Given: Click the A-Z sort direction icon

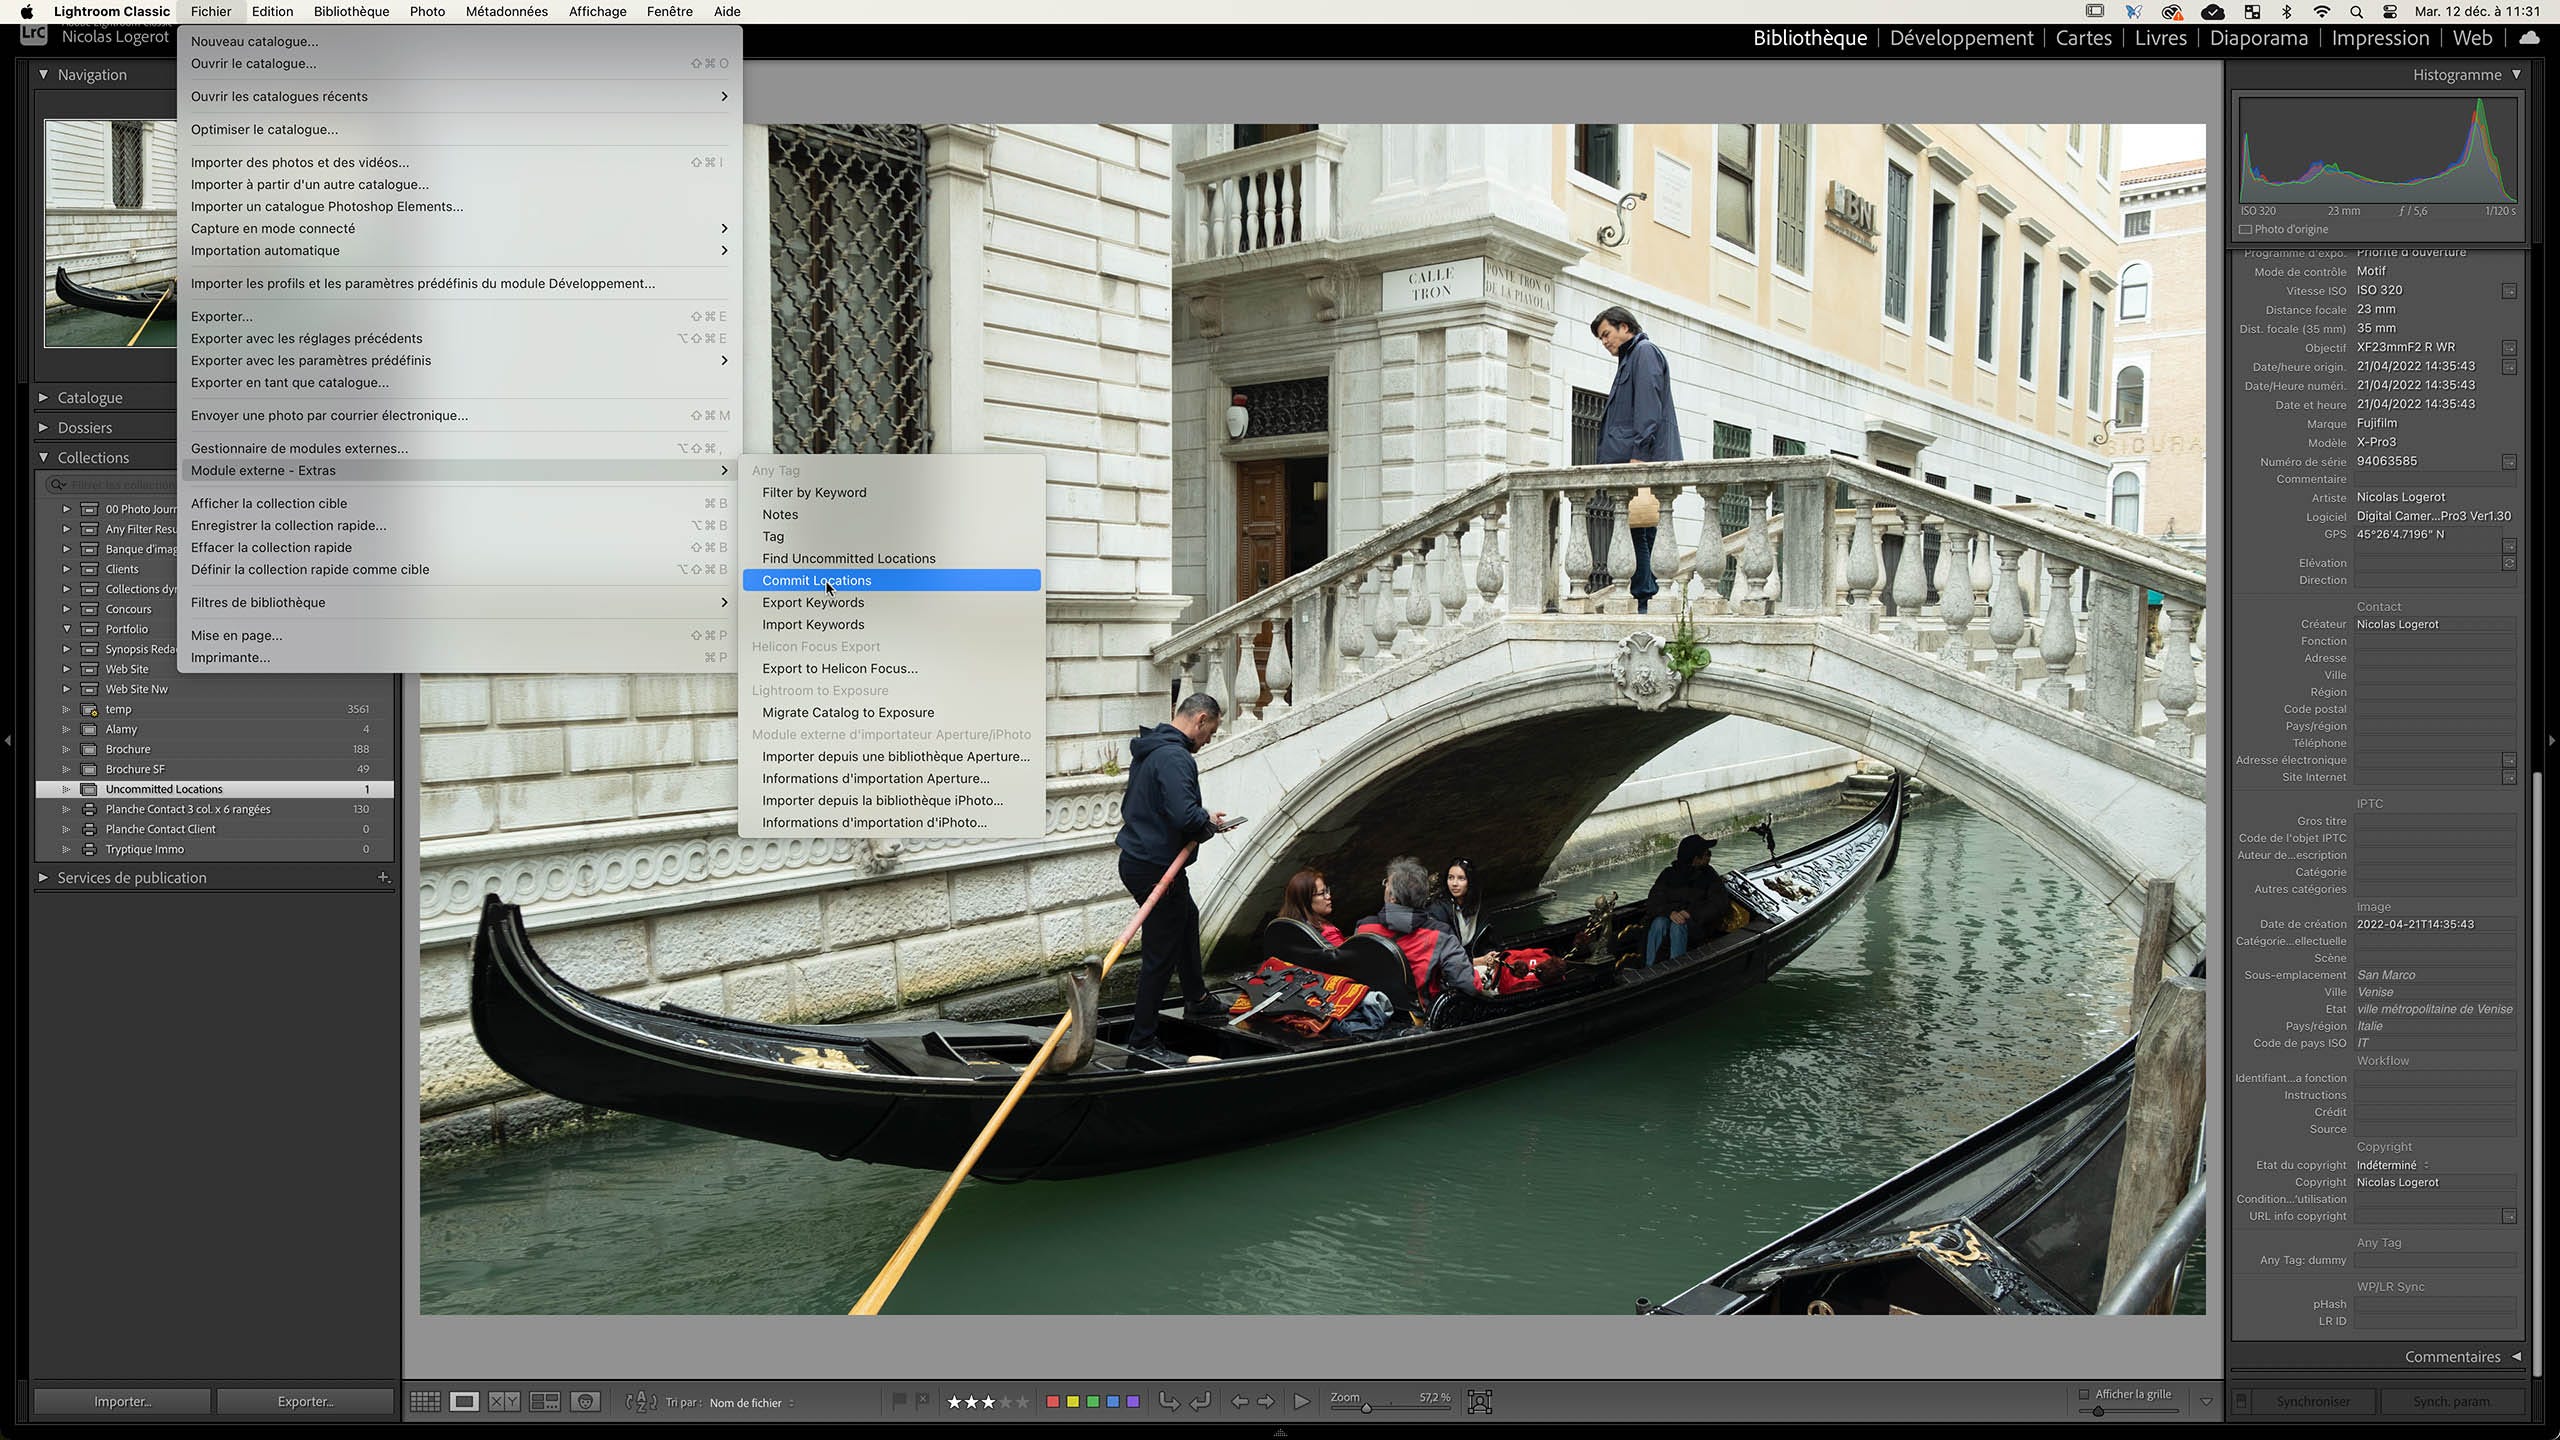Looking at the screenshot, I should click(x=640, y=1402).
